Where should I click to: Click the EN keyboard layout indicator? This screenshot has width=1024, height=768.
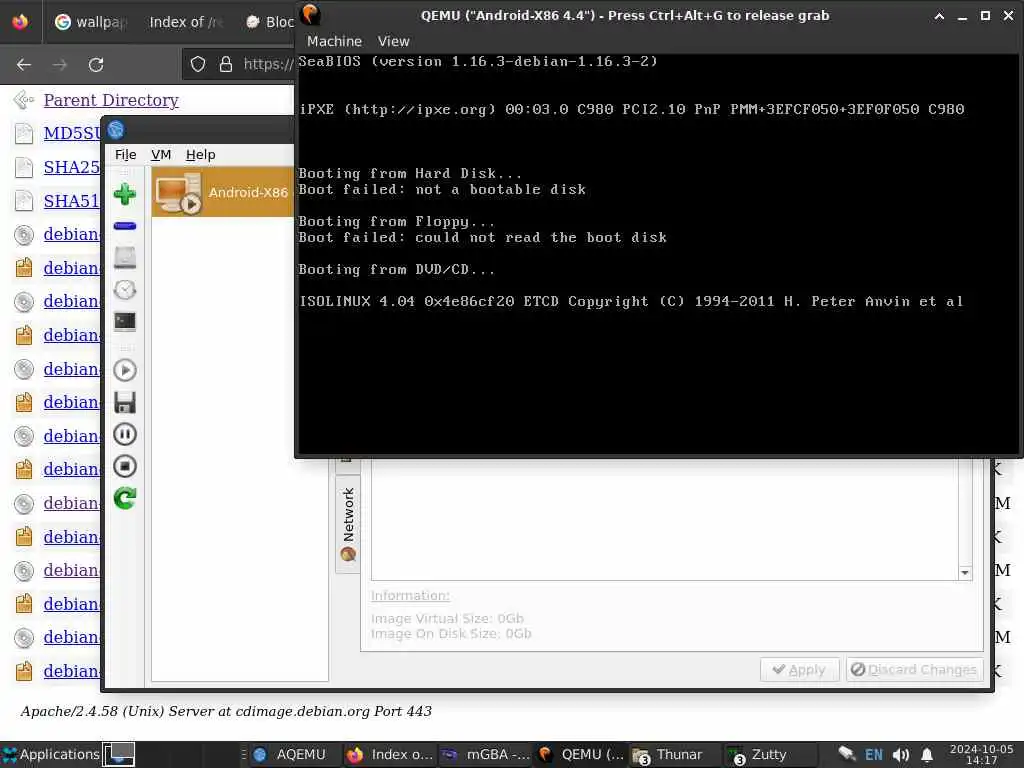coord(874,755)
